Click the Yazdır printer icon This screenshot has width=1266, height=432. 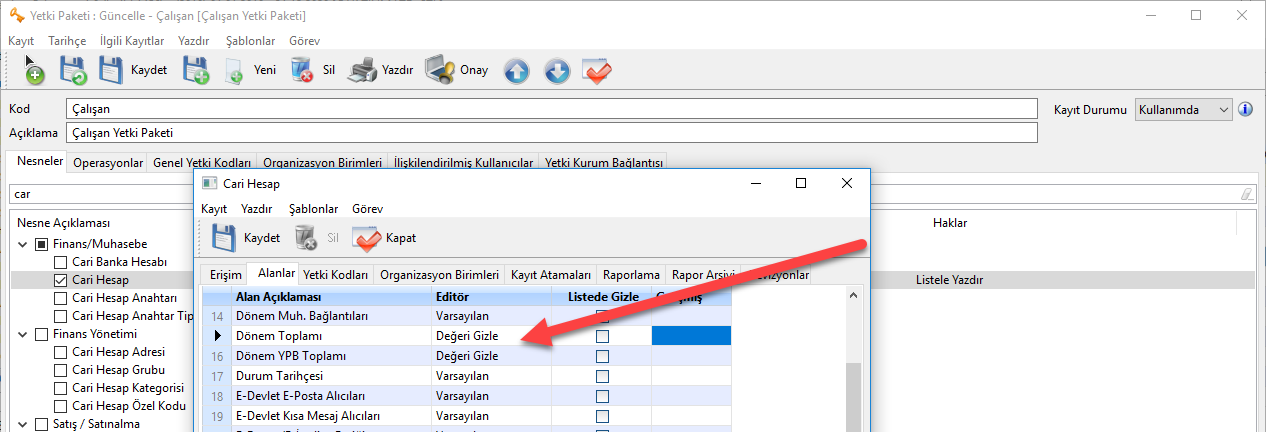pyautogui.click(x=364, y=70)
